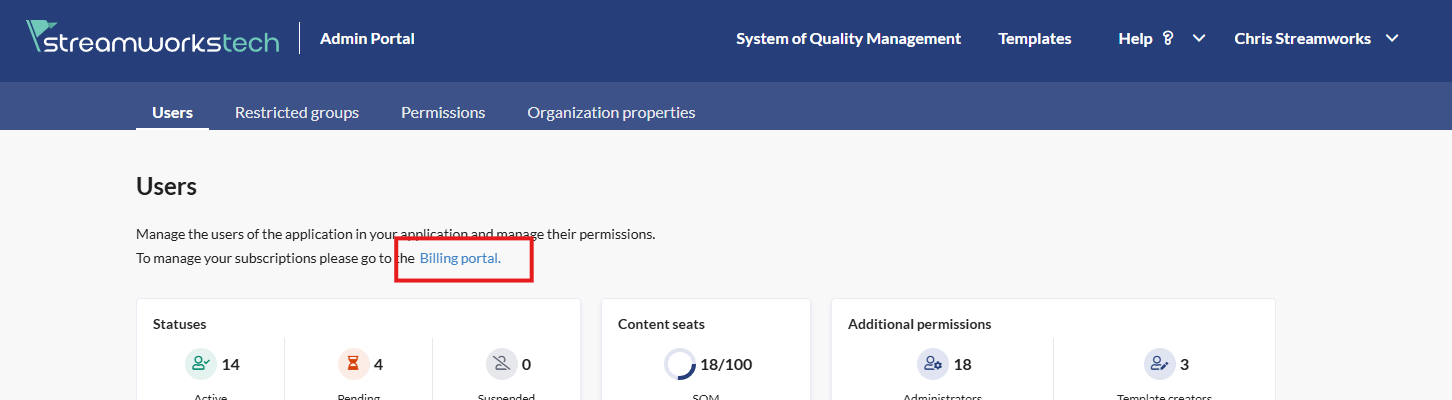Go to Templates in the top navigation
Viewport: 1452px width, 400px height.
pyautogui.click(x=1034, y=39)
